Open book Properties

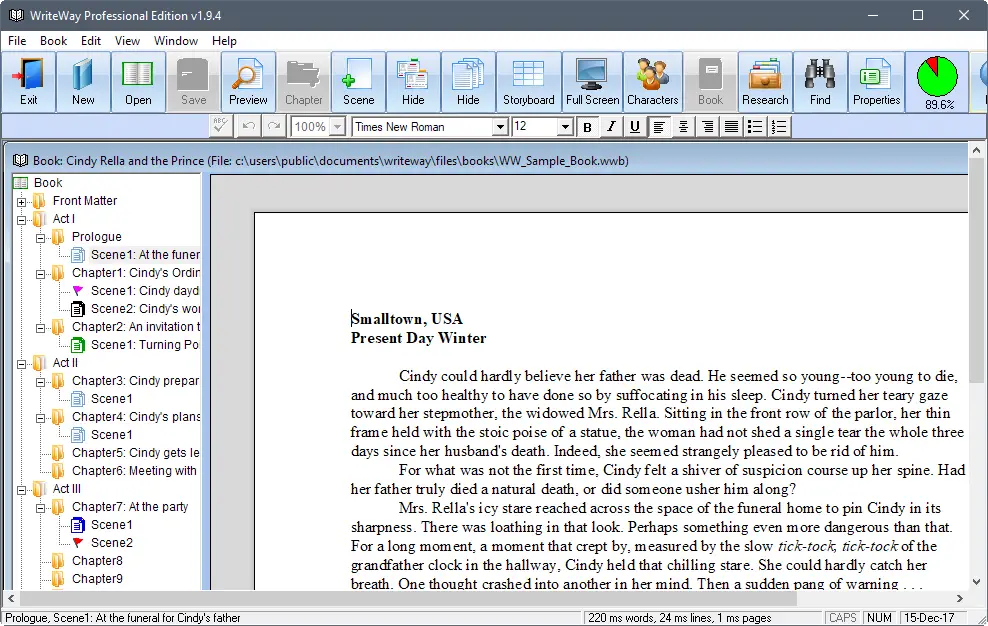876,82
